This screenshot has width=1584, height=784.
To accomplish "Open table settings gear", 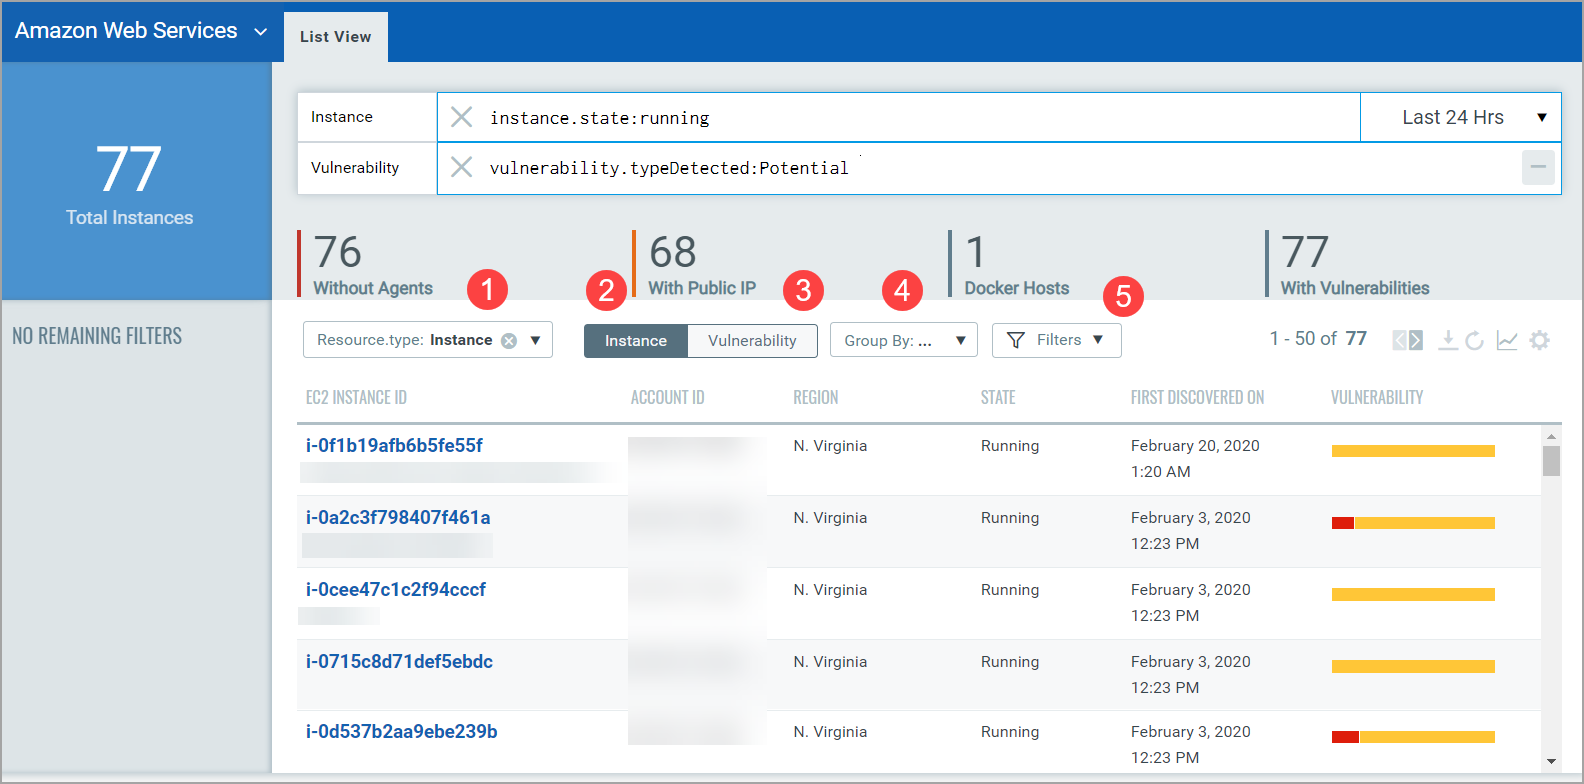I will click(1540, 340).
